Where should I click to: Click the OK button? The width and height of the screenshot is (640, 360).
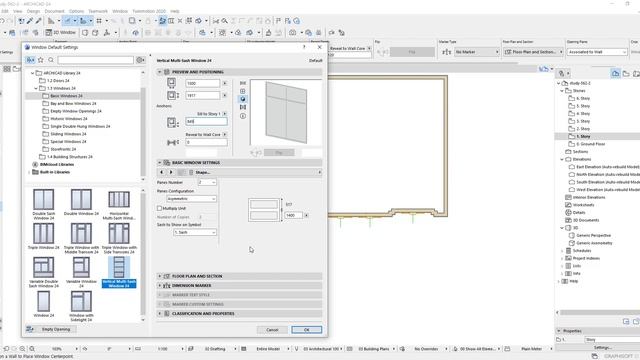point(307,330)
